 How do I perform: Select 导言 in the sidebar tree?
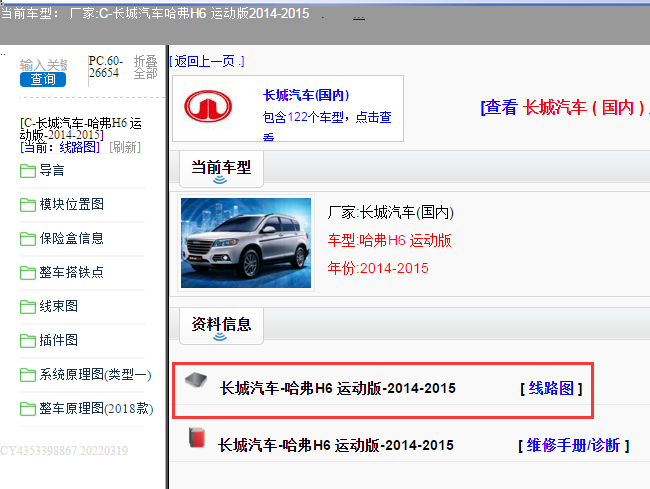tap(52, 170)
